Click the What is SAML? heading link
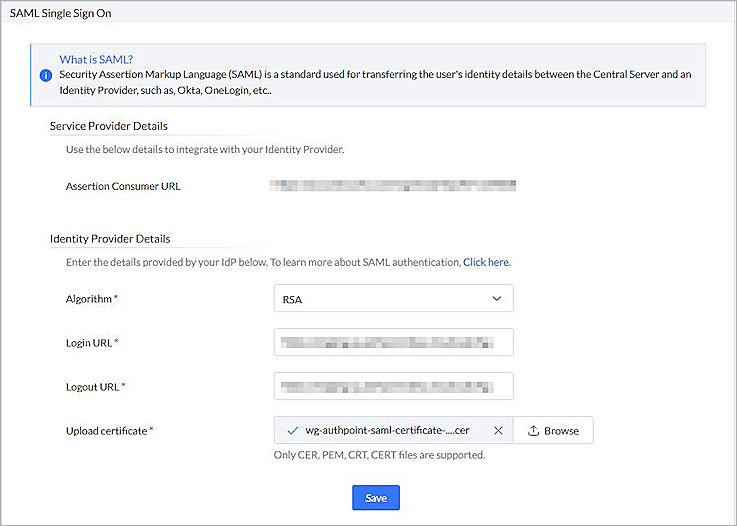The image size is (737, 526). coord(96,59)
